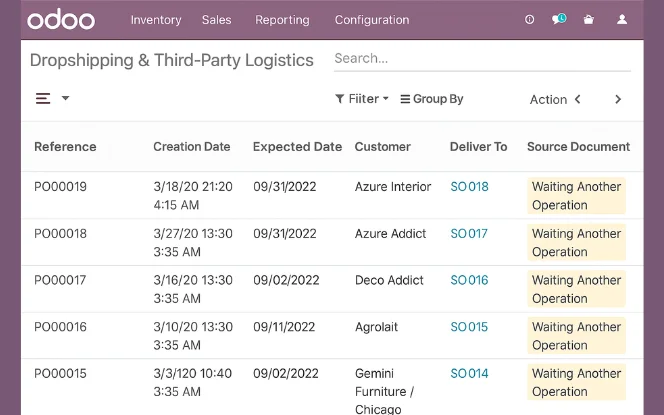Viewport: 664px width, 415px height.
Task: Select reference PO00019
Action: click(60, 187)
